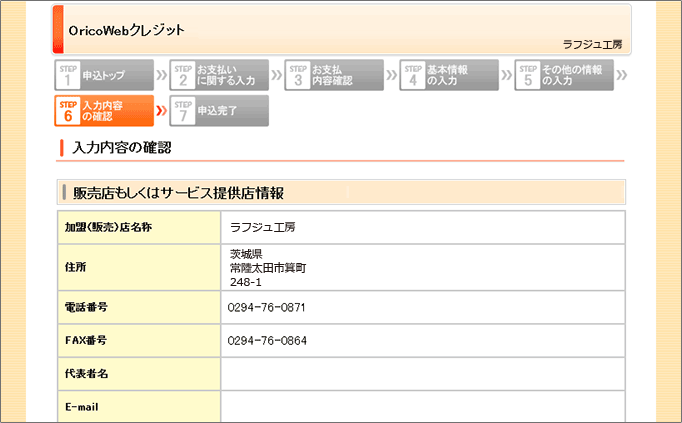The image size is (682, 423).
Task: Click the red arrow between Step 6 and 7
Action: click(162, 111)
